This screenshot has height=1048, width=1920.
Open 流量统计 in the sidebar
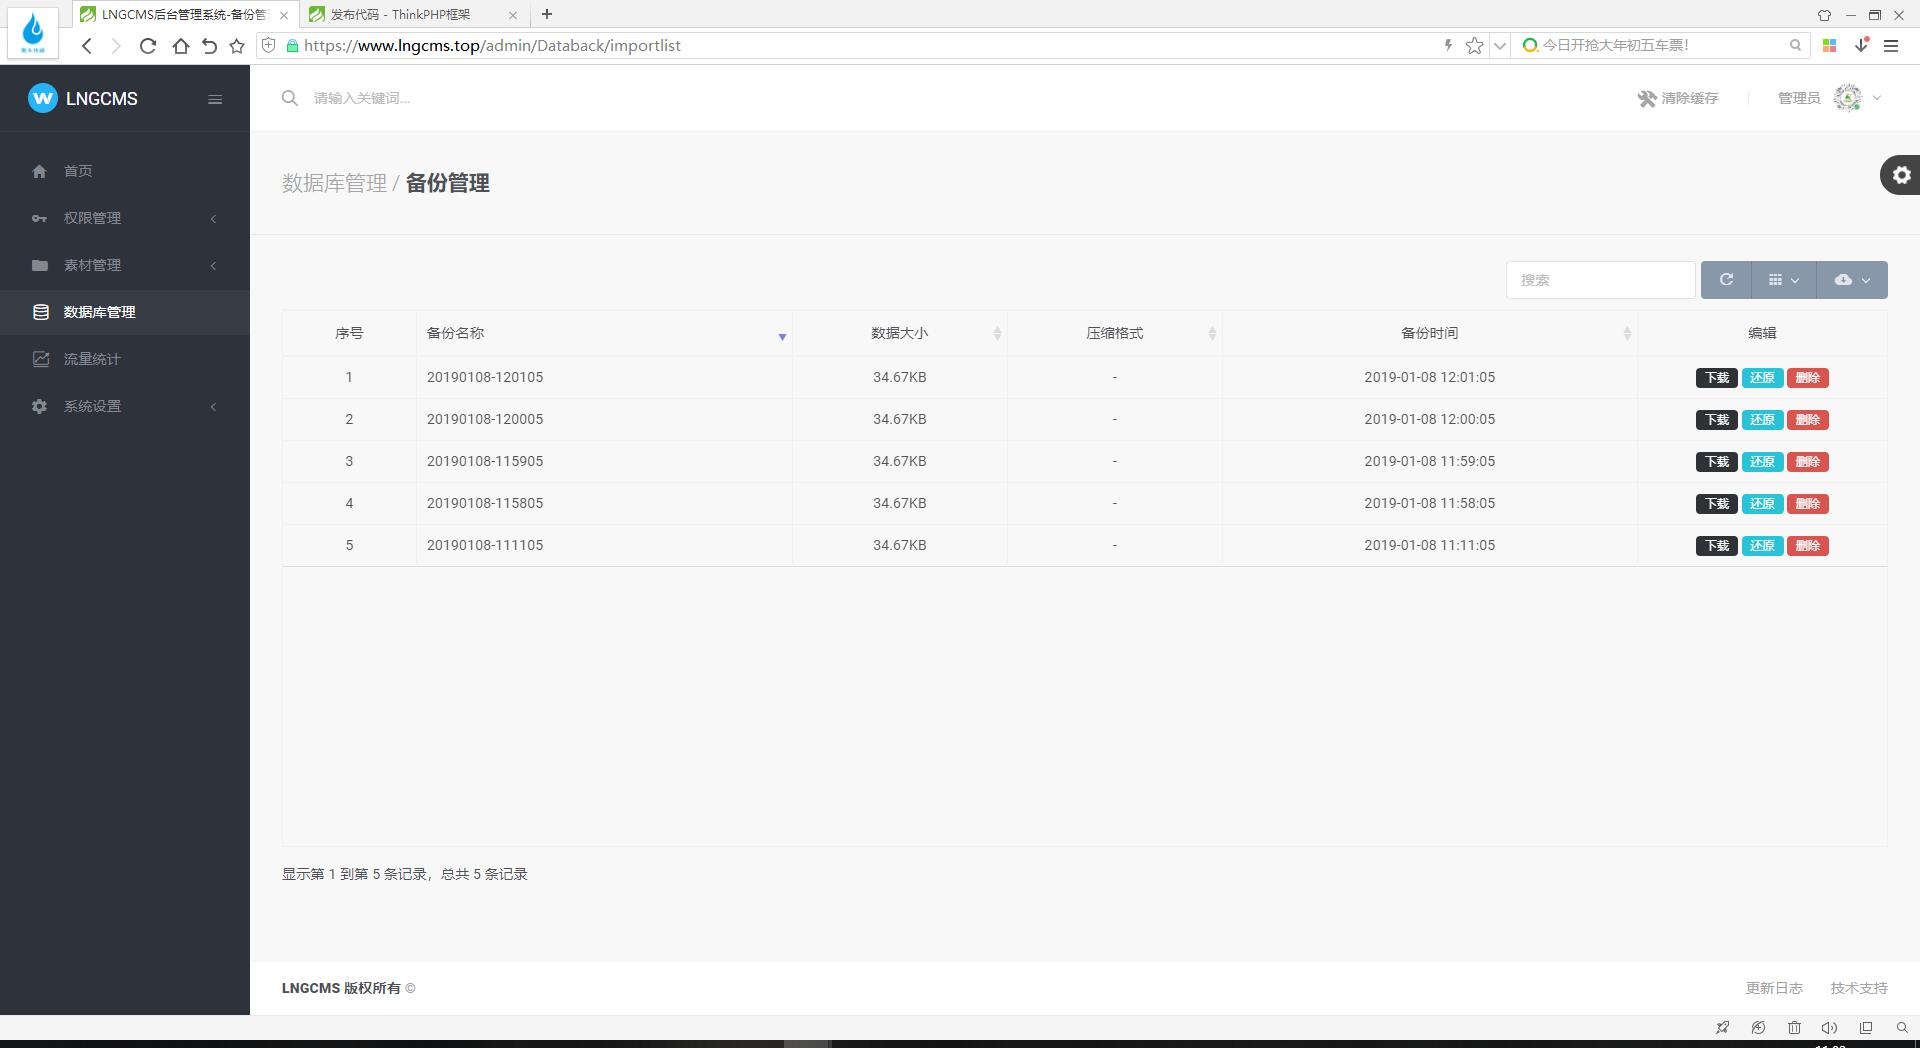tap(92, 359)
